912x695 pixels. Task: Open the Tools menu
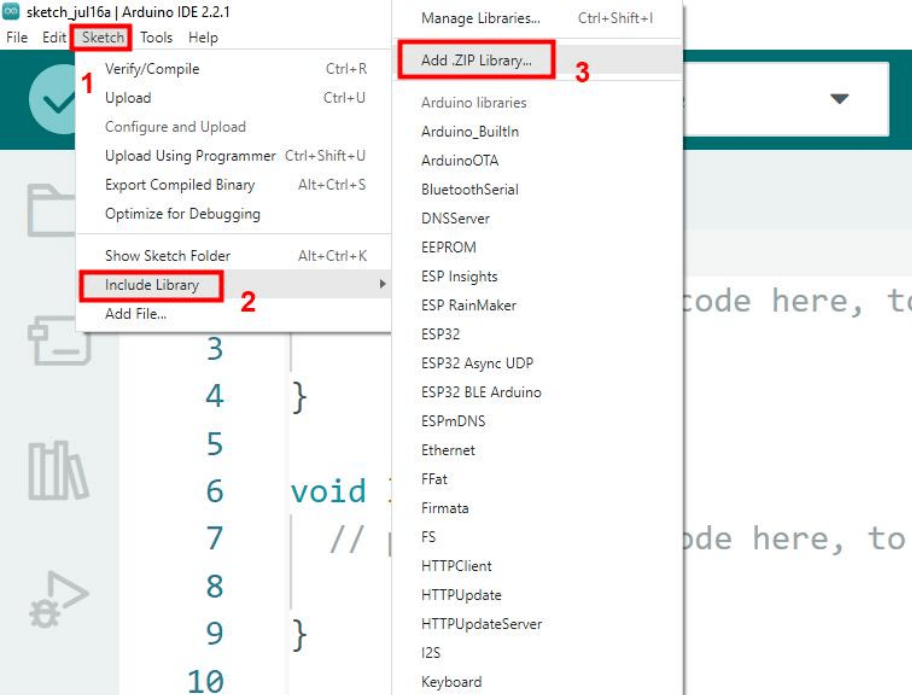pos(156,38)
